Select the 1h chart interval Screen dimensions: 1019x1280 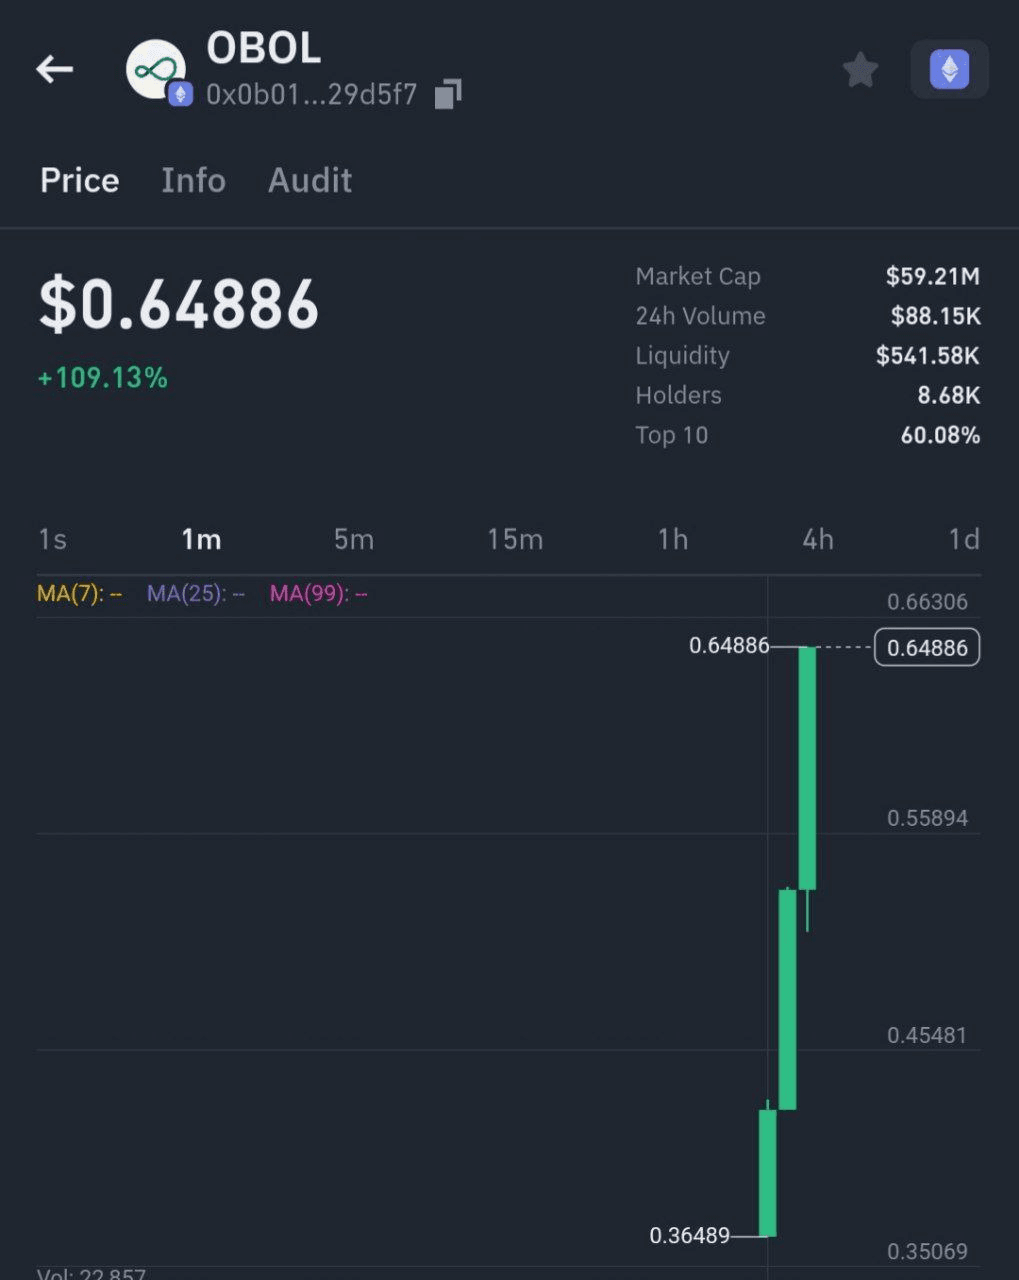673,540
